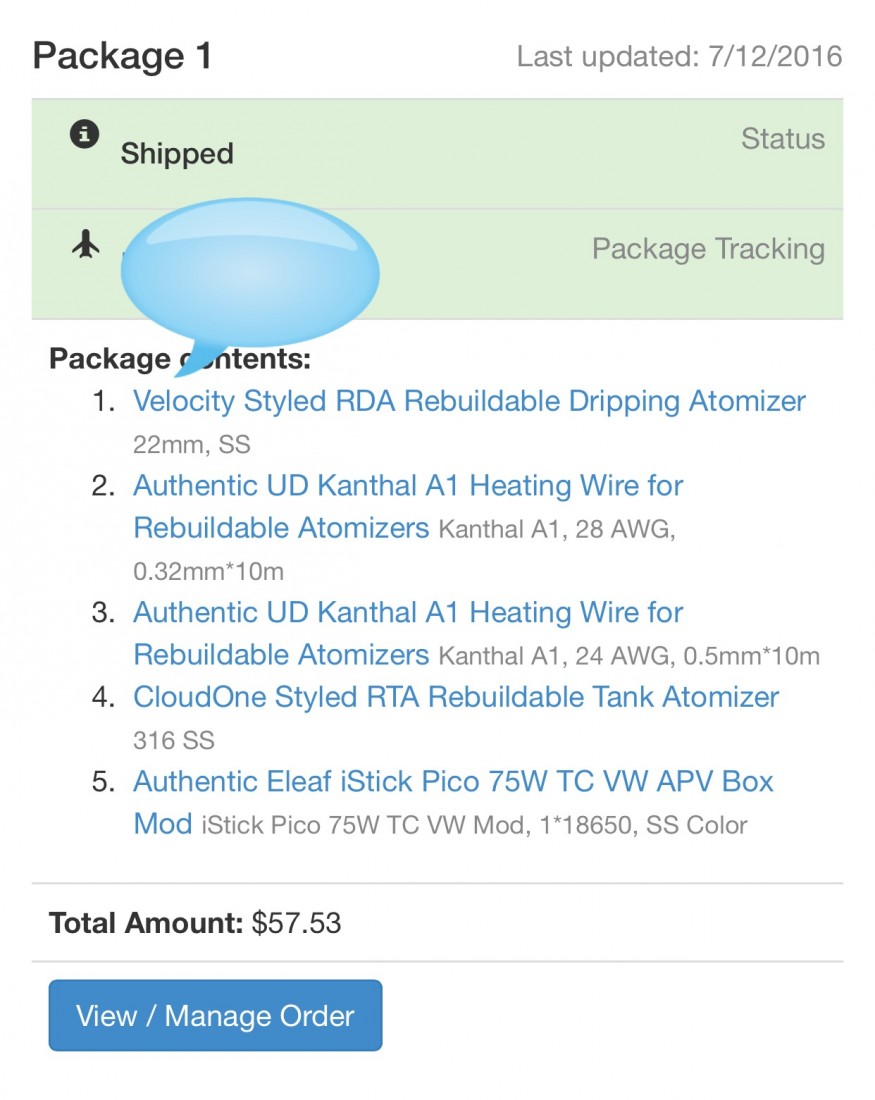Image resolution: width=875 pixels, height=1100 pixels.
Task: Open item 2 Kanthal A1 Heating Wire link
Action: [408, 486]
